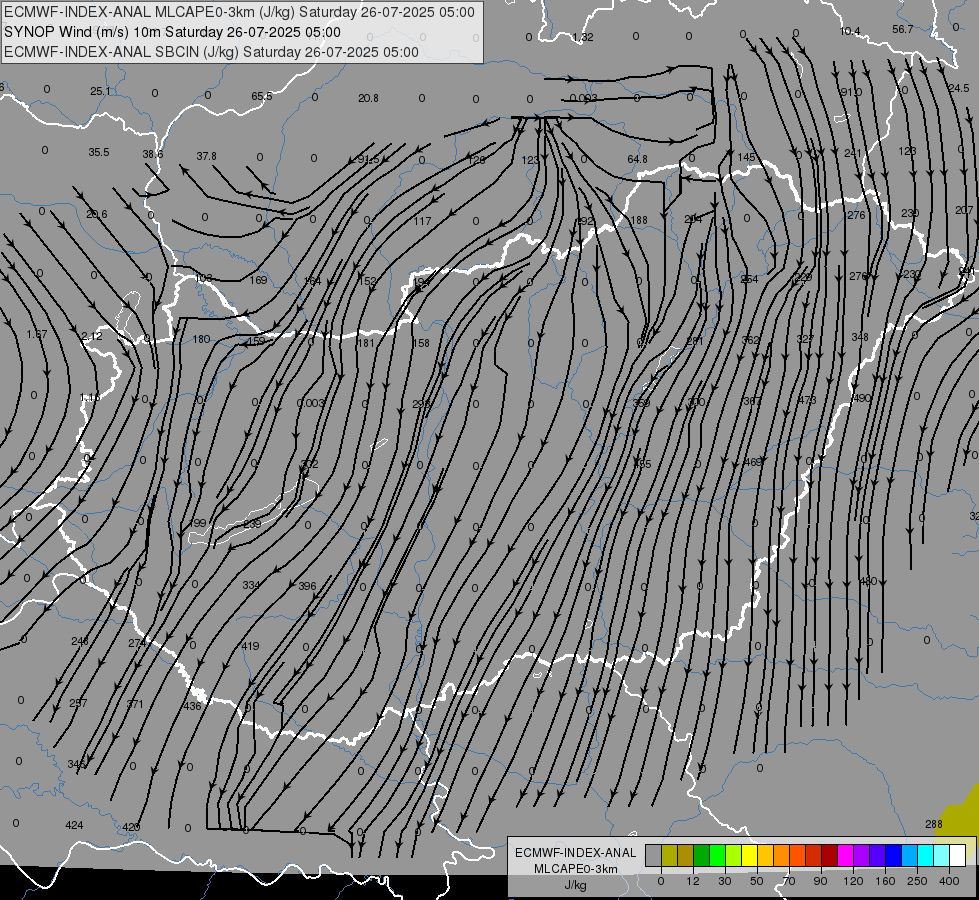Click the map value 37.8
Viewport: 979px width, 900px height.
tap(207, 156)
